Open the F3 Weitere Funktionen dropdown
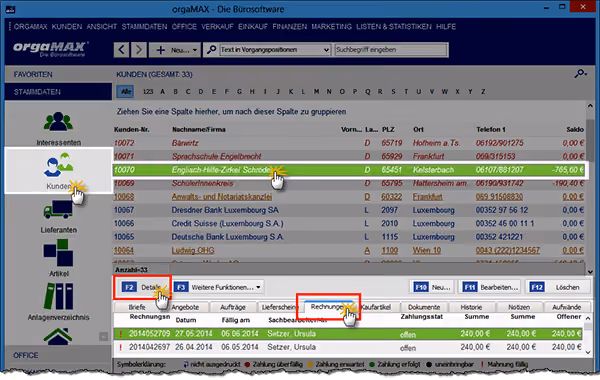Viewport: 600px width, 380px height. click(218, 287)
